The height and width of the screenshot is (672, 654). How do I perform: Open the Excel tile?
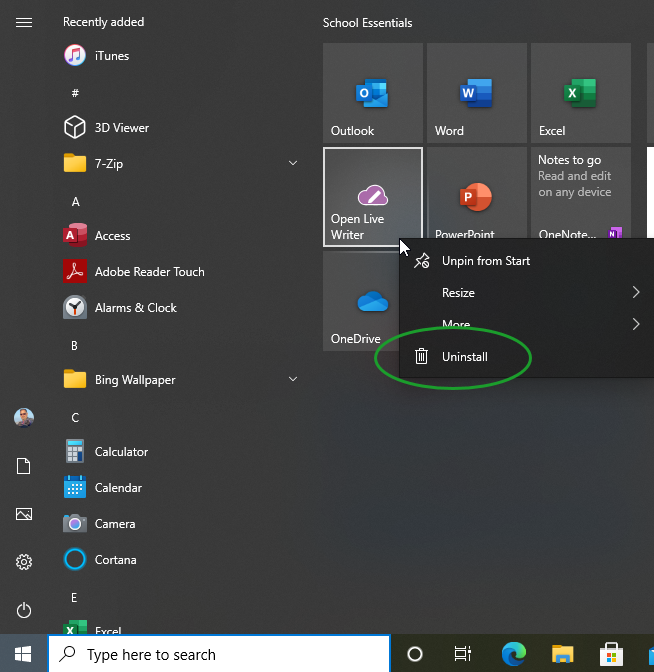pyautogui.click(x=580, y=93)
